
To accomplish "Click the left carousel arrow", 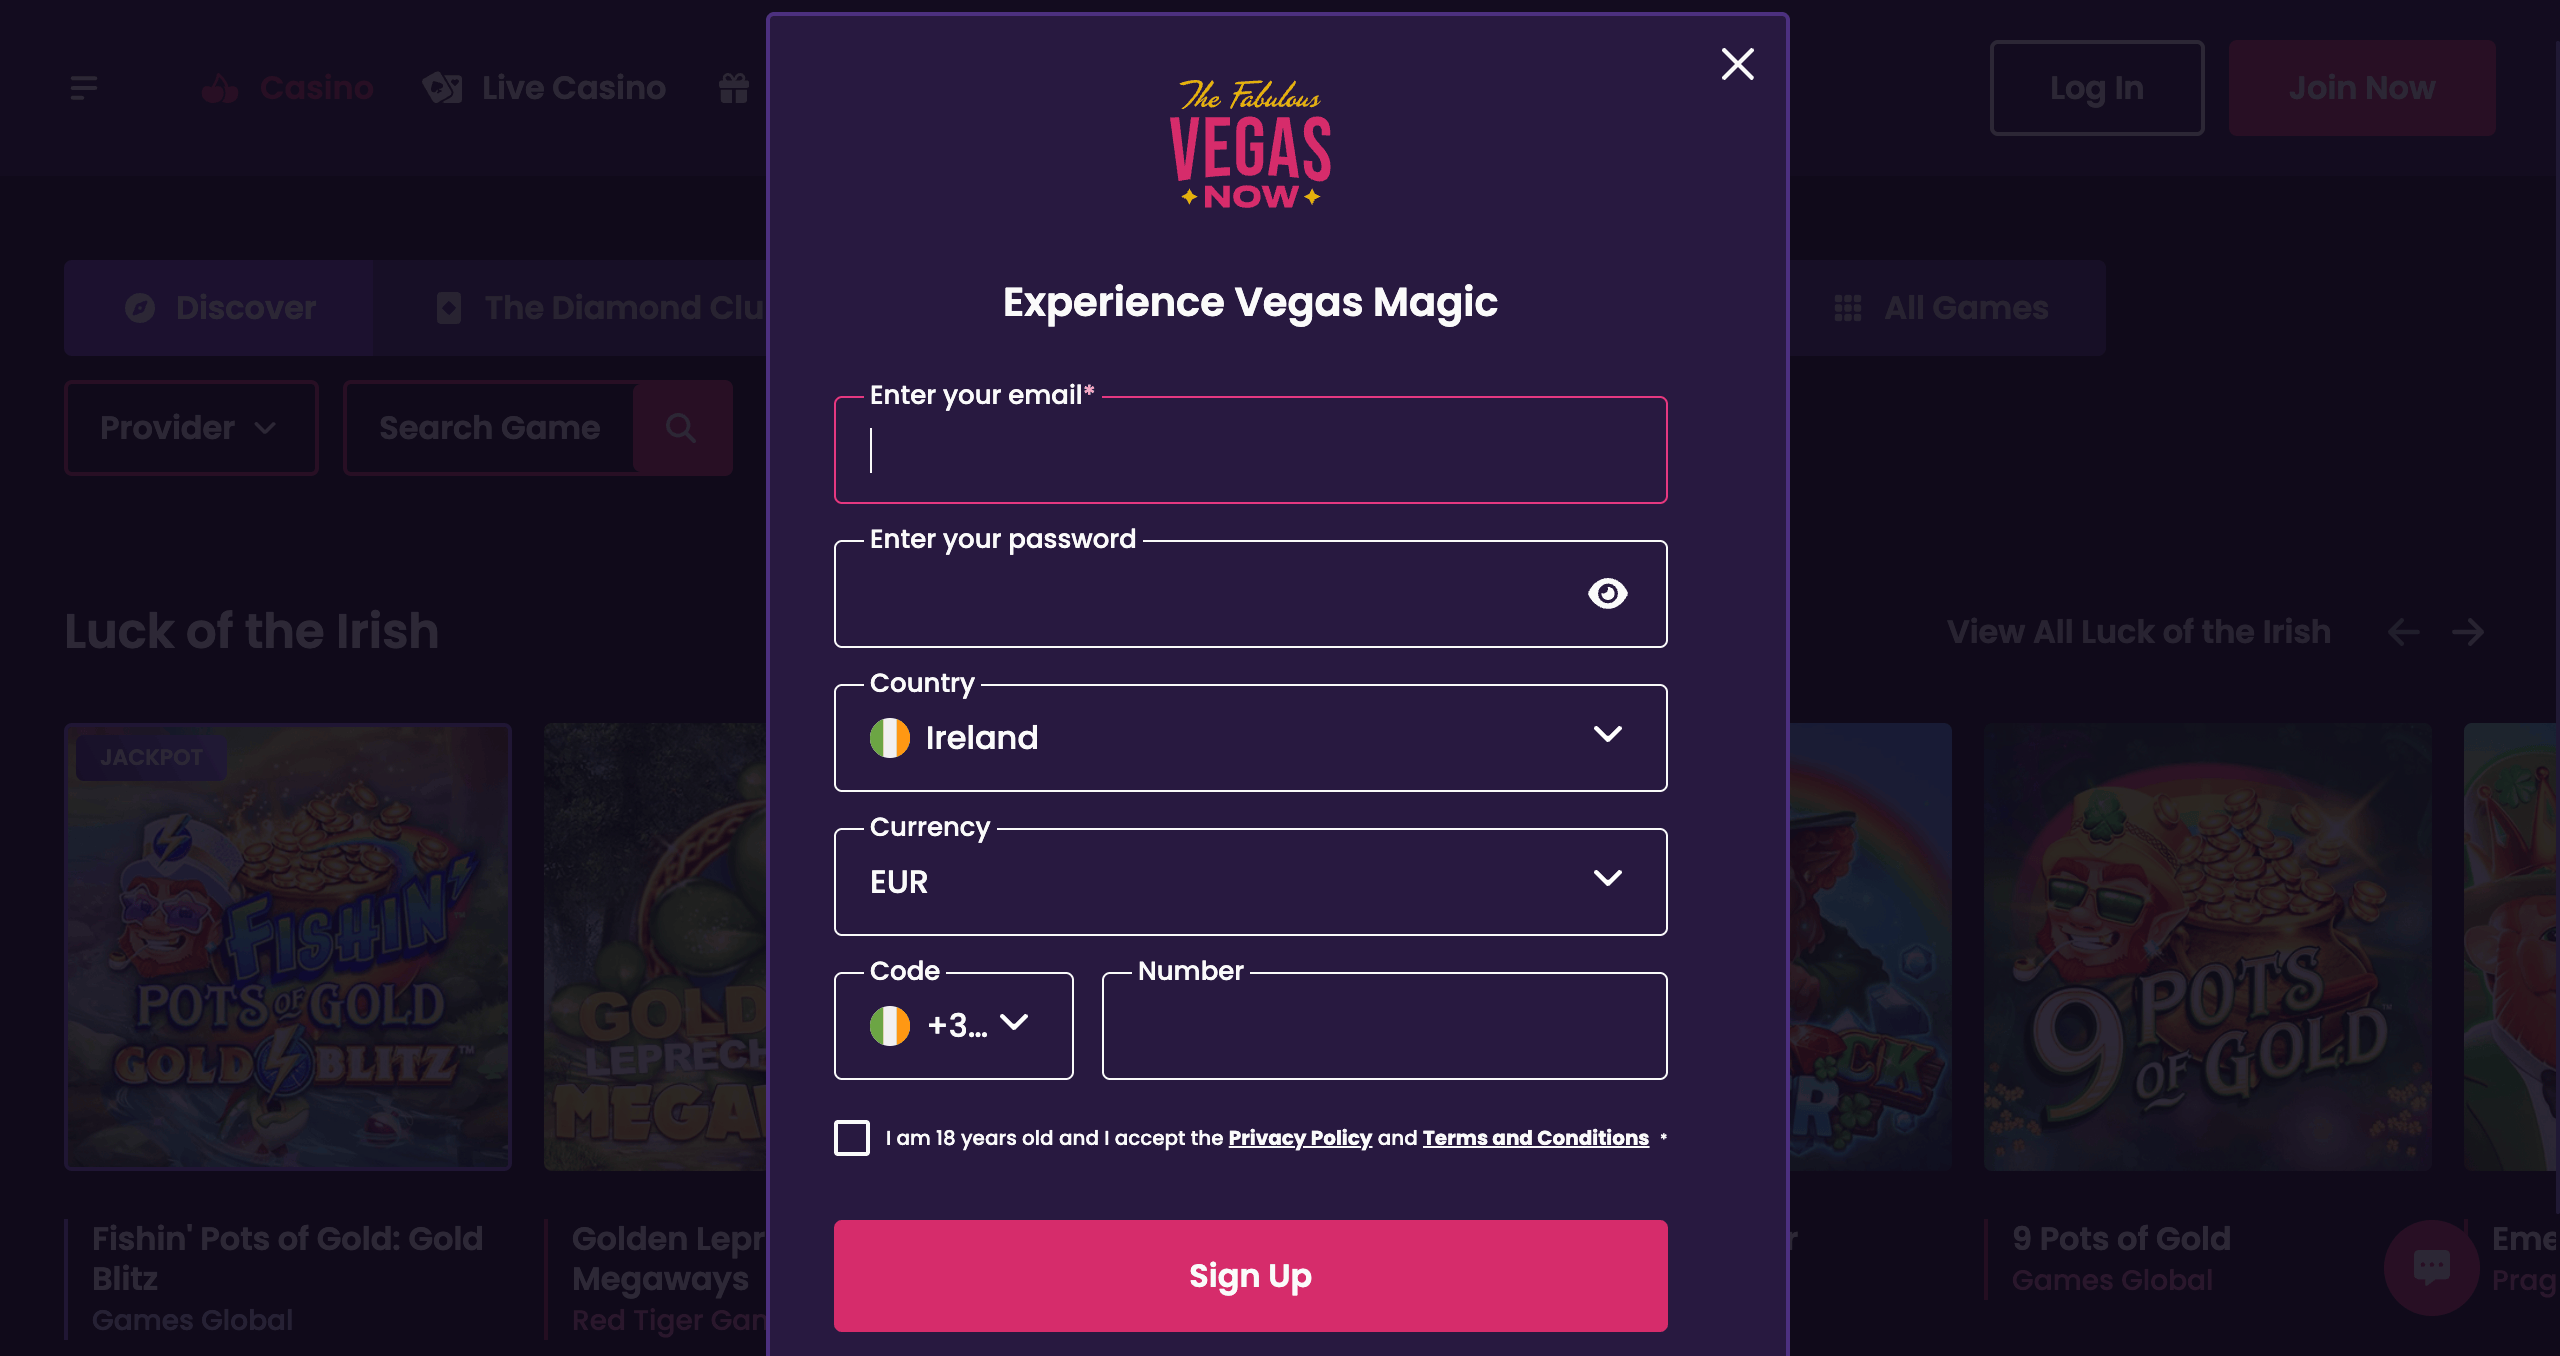I will pos(2403,632).
